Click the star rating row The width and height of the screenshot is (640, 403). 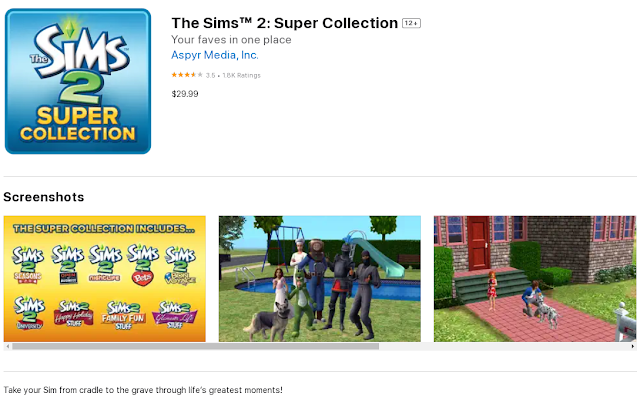coord(216,75)
